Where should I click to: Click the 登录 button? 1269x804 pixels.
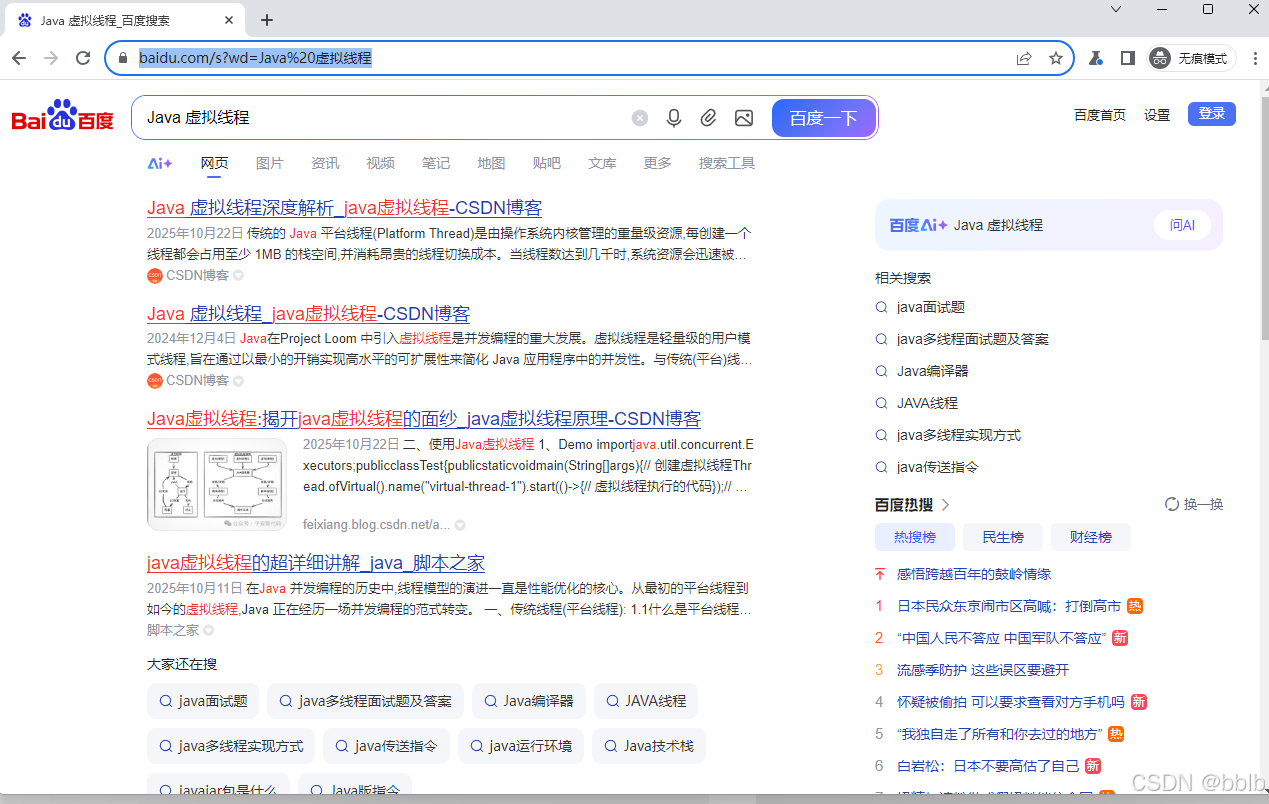pos(1211,113)
